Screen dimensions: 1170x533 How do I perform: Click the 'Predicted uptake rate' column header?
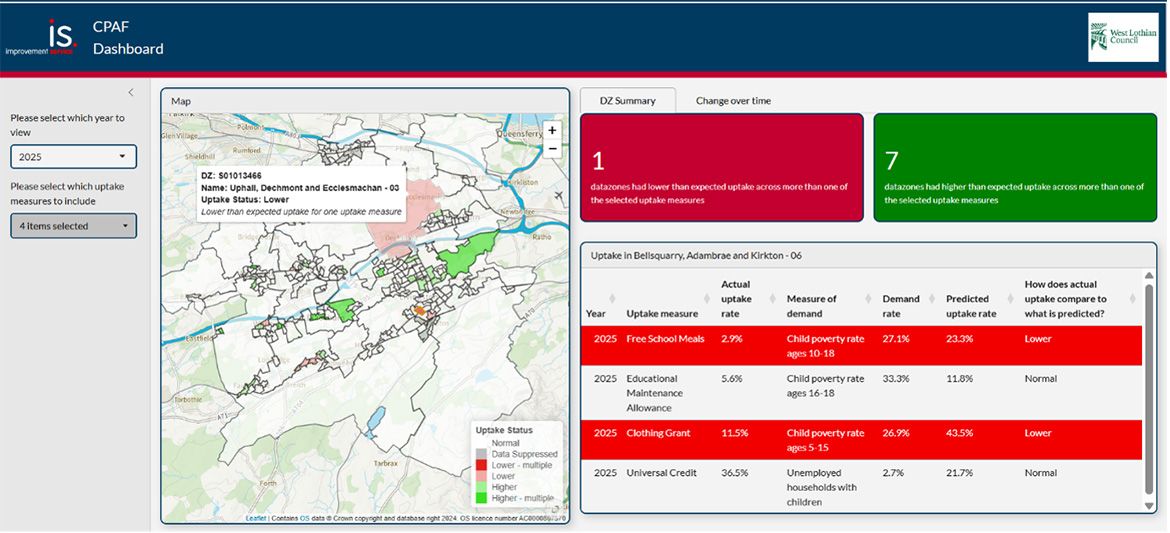pos(971,306)
